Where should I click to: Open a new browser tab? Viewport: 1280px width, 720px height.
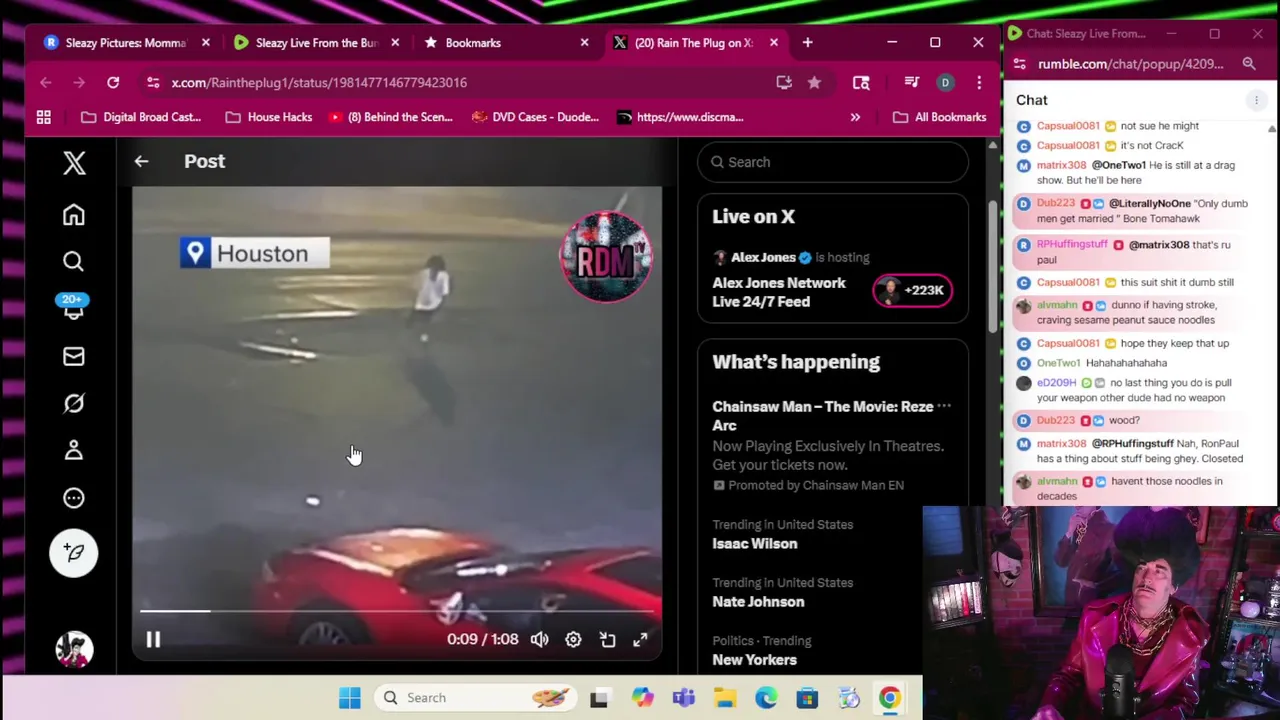point(807,43)
